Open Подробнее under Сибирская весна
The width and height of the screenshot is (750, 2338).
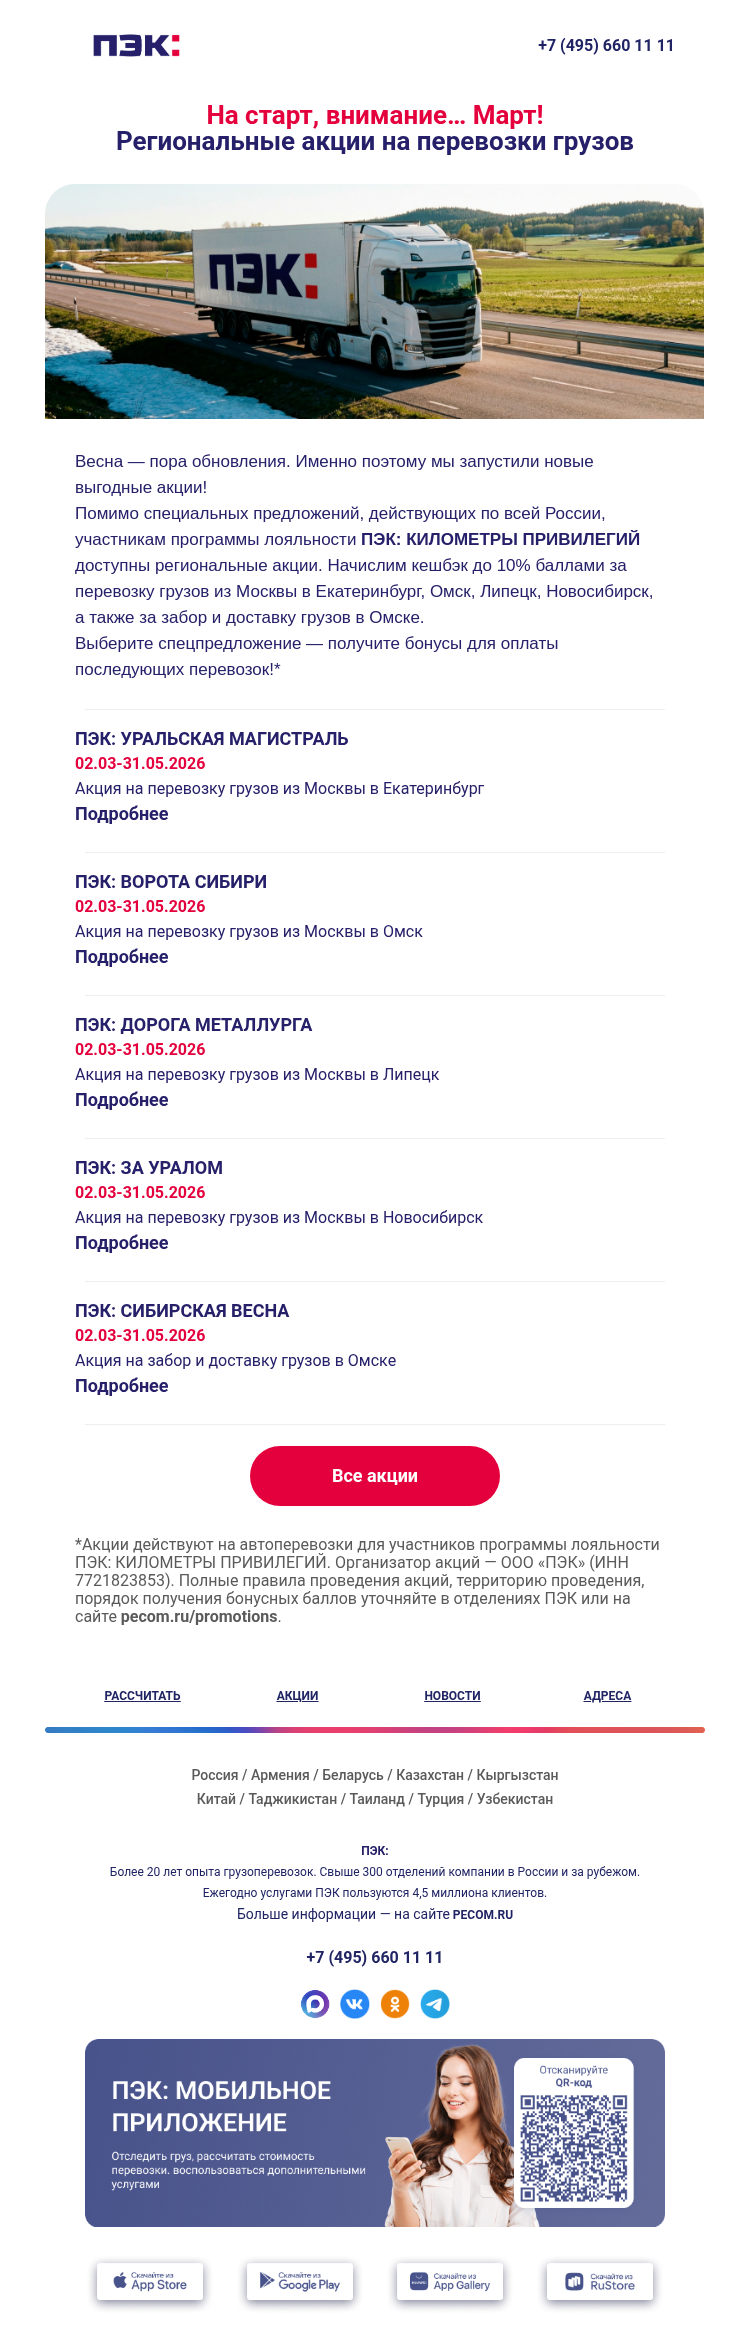[122, 1386]
